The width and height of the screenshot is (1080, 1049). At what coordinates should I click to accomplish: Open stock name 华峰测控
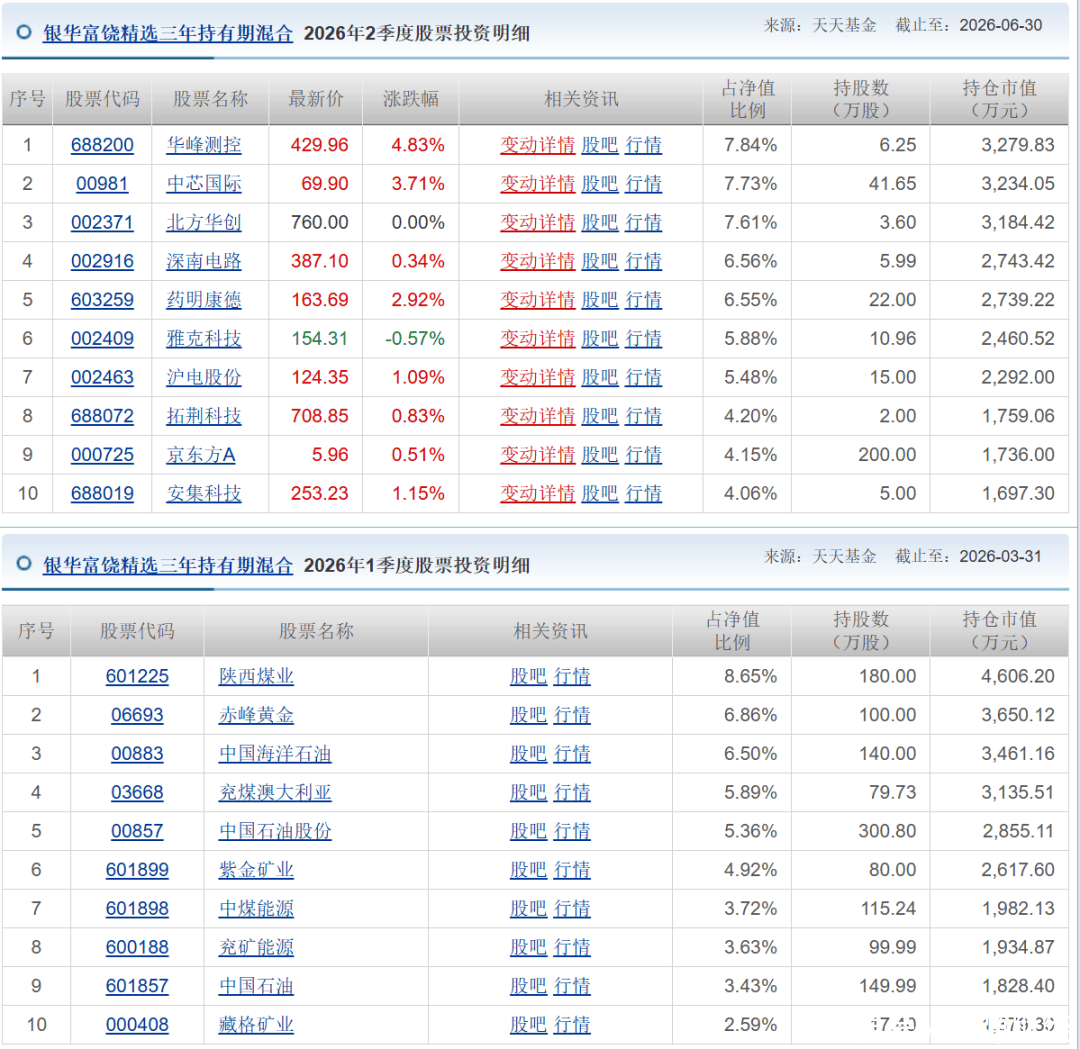204,145
